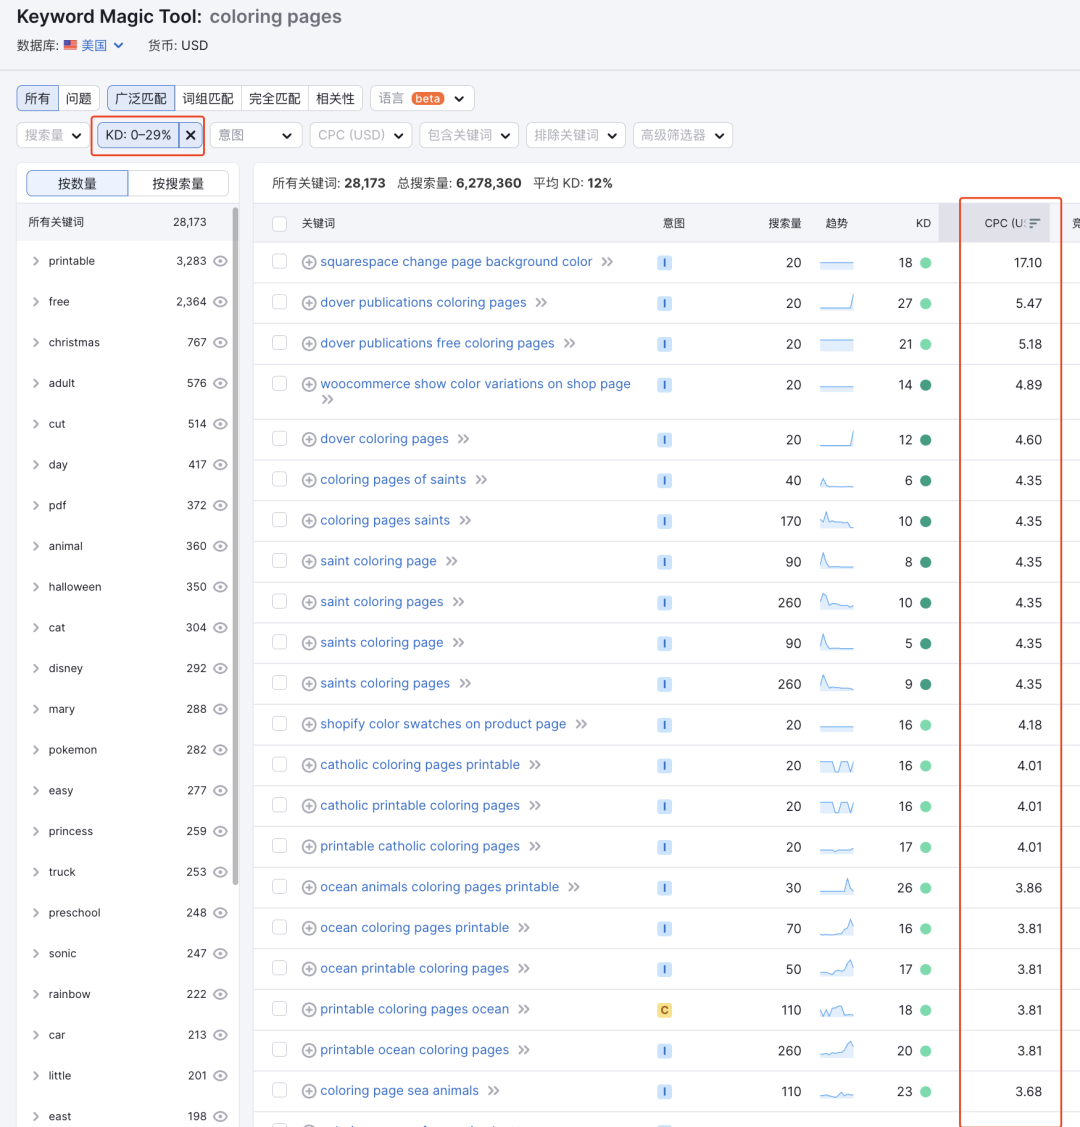Click intent badge C for 'printable coloring pages ocean'

point(664,1010)
